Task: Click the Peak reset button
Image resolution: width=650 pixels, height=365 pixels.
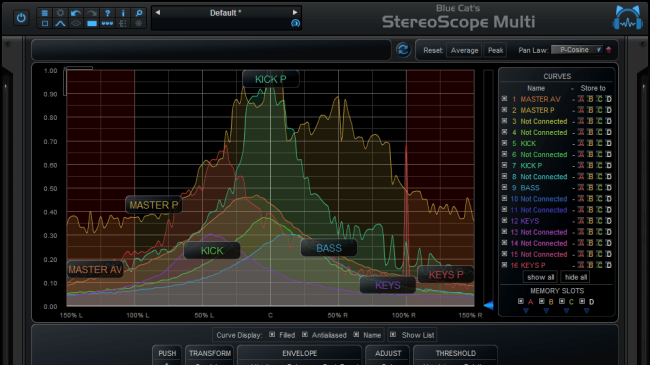Action: pyautogui.click(x=495, y=50)
